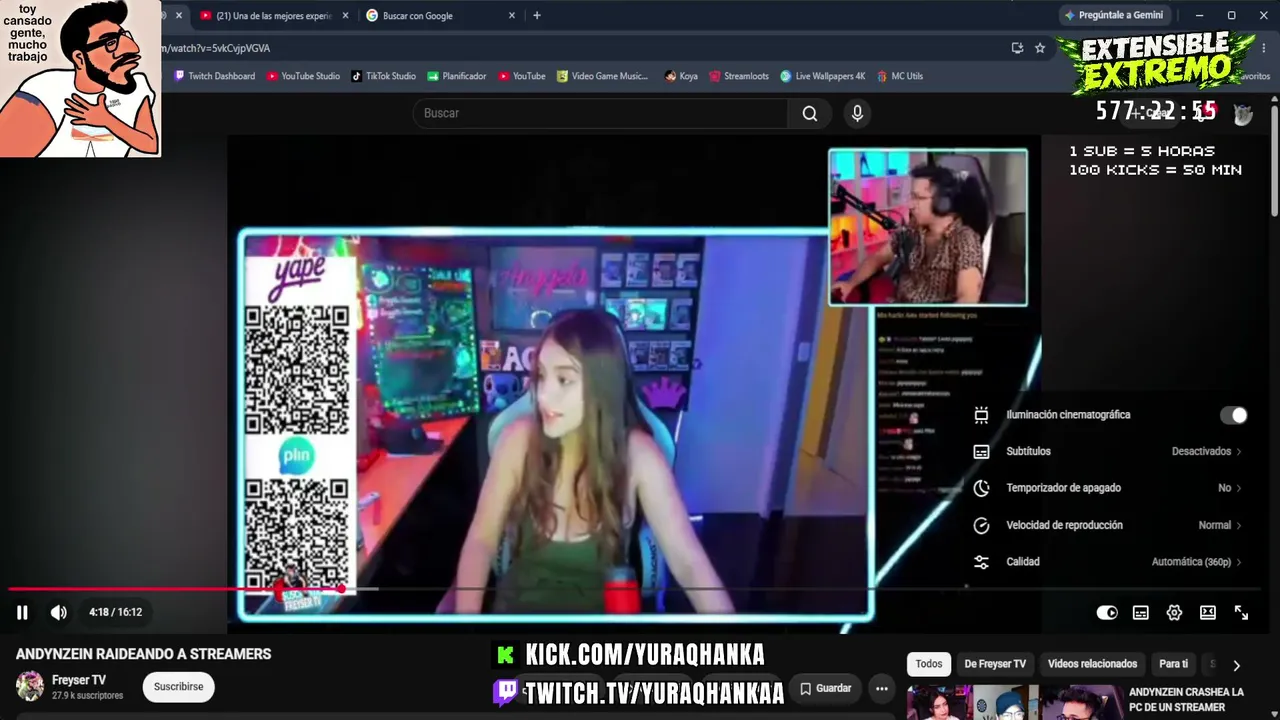Open the more actions ellipsis menu
The image size is (1280, 720).
[x=881, y=688]
